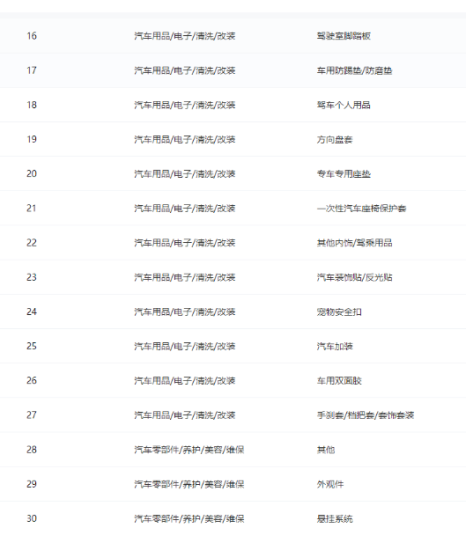Screen dimensions: 466x550
Task: Select the 汽车加装 cell in row 25
Action: pos(335,346)
